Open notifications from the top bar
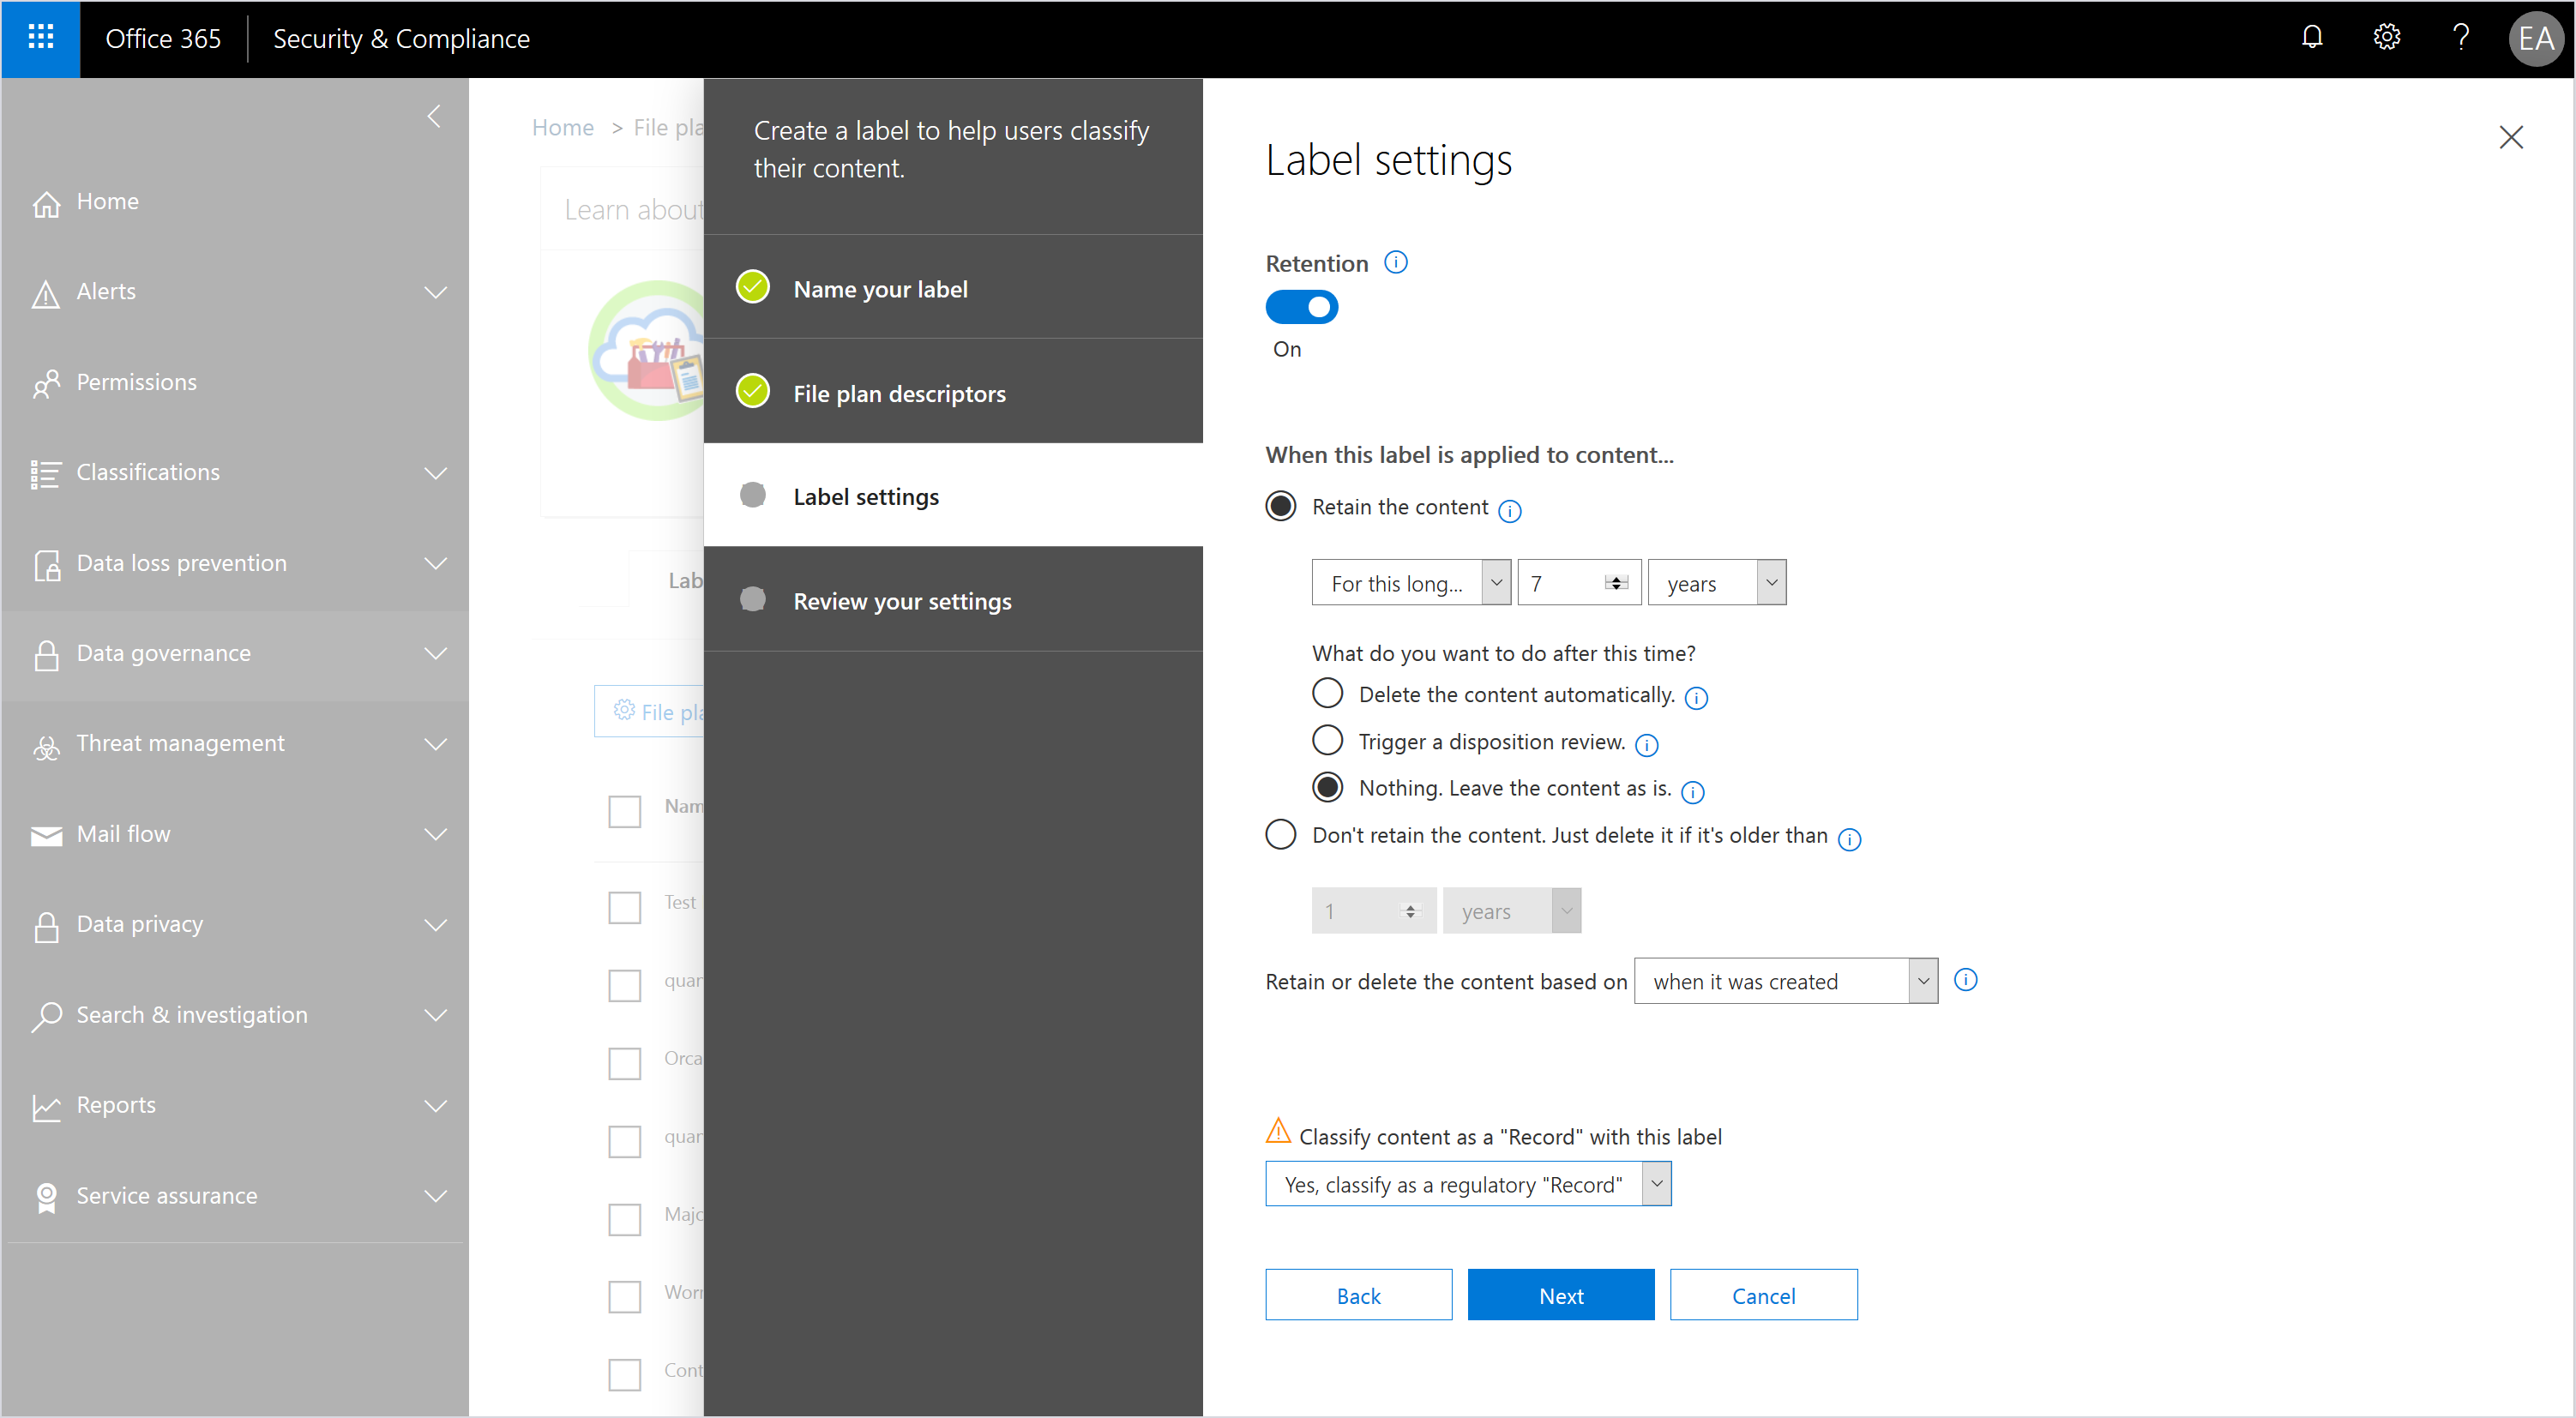 [x=2312, y=38]
